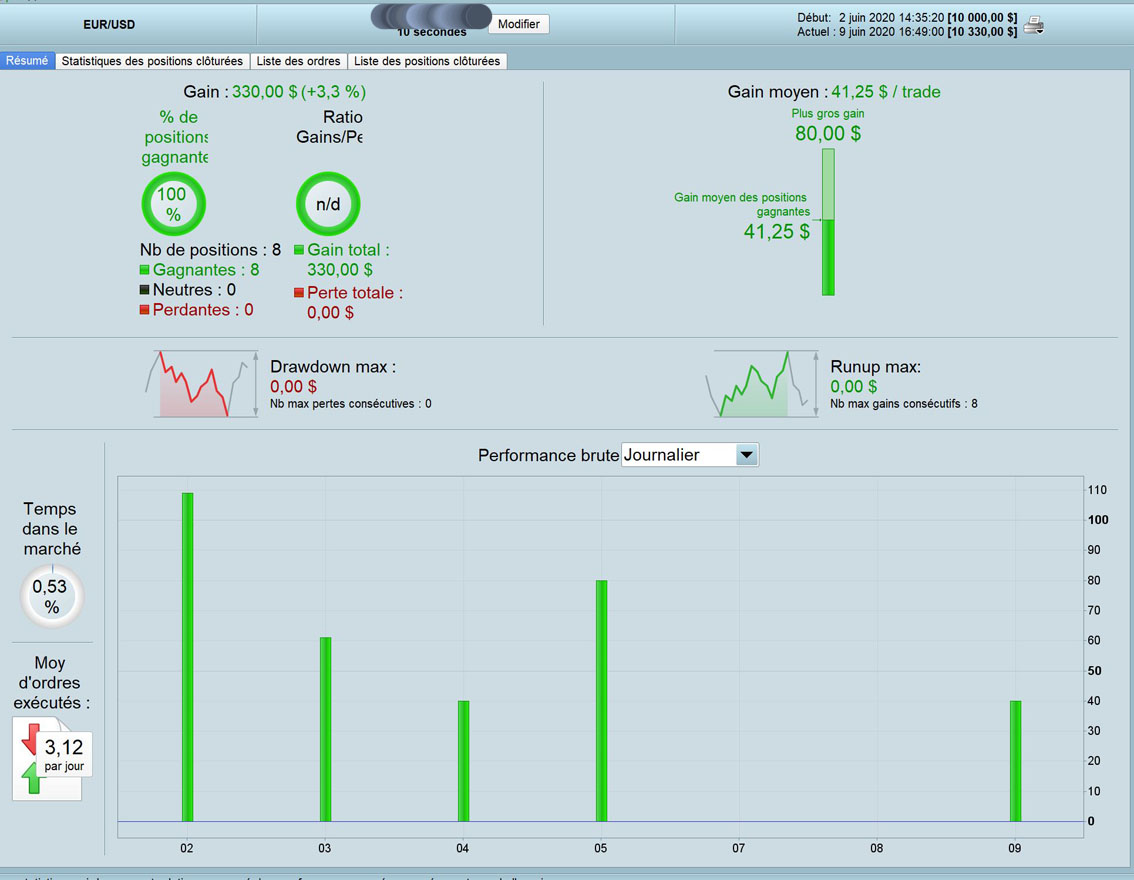Screen dimensions: 1134x880
Task: Click the 80,00 $ plus gros gain value
Action: (x=828, y=133)
